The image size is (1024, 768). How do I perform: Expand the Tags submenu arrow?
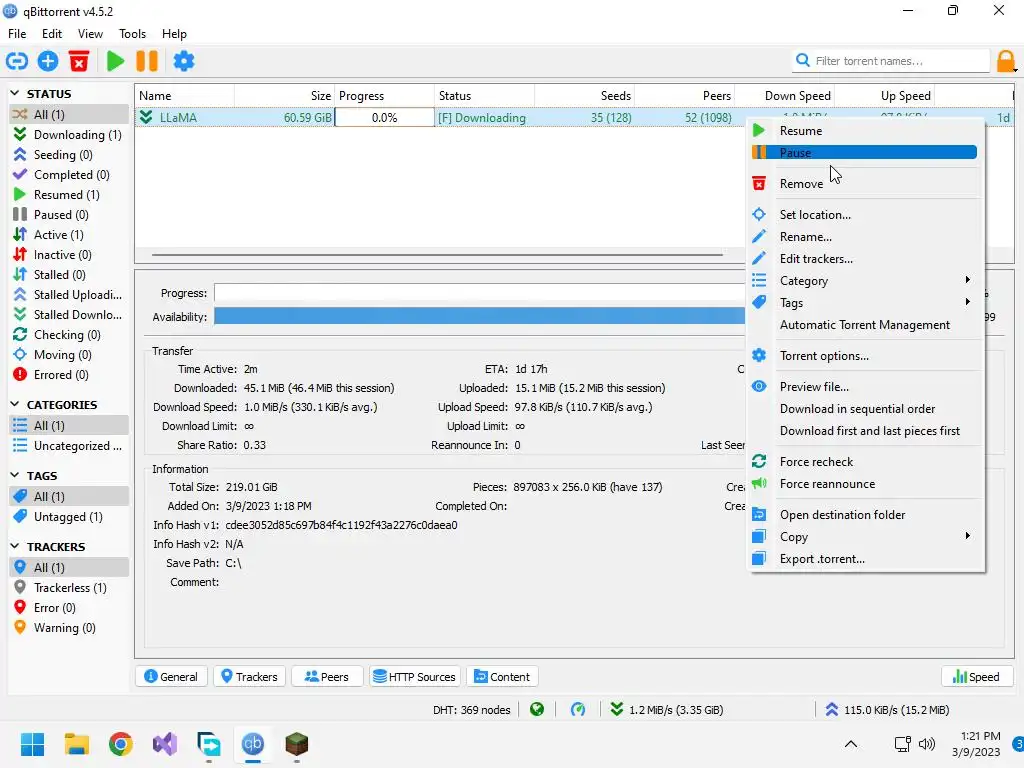tap(968, 302)
